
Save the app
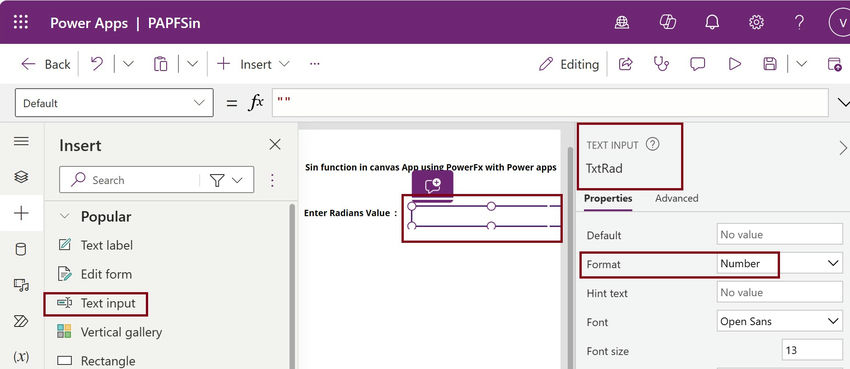coord(770,64)
